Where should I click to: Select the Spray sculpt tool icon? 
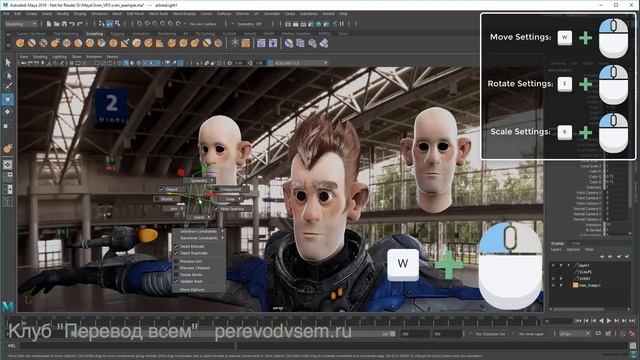101,43
